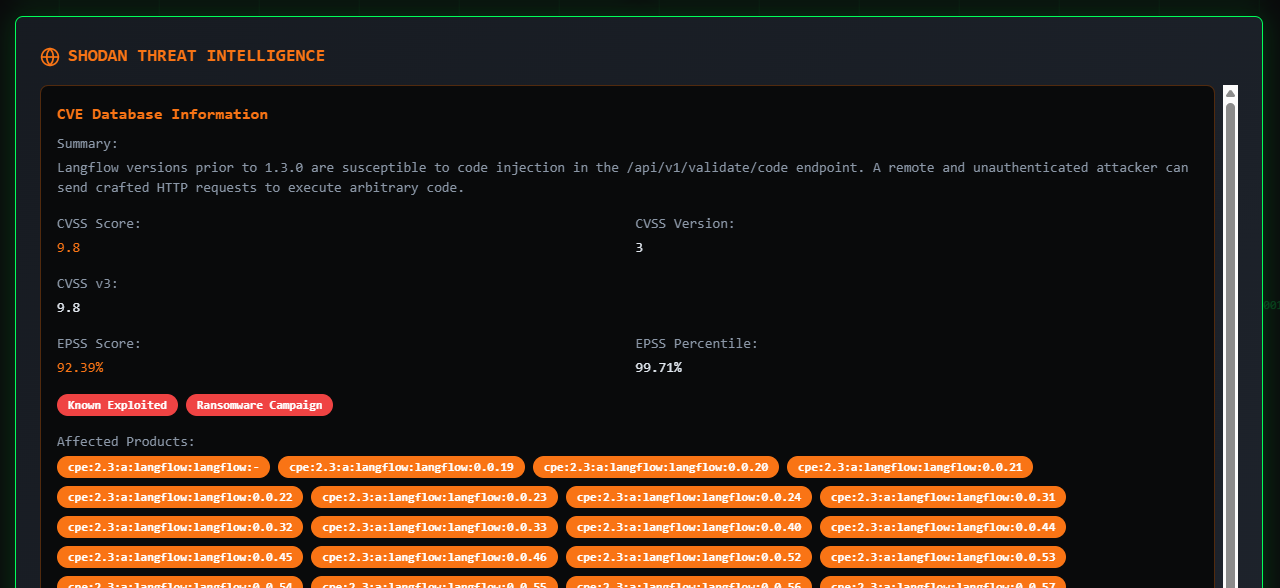Select the langflow:0.0.21 product tag
Image resolution: width=1280 pixels, height=588 pixels.
point(910,467)
